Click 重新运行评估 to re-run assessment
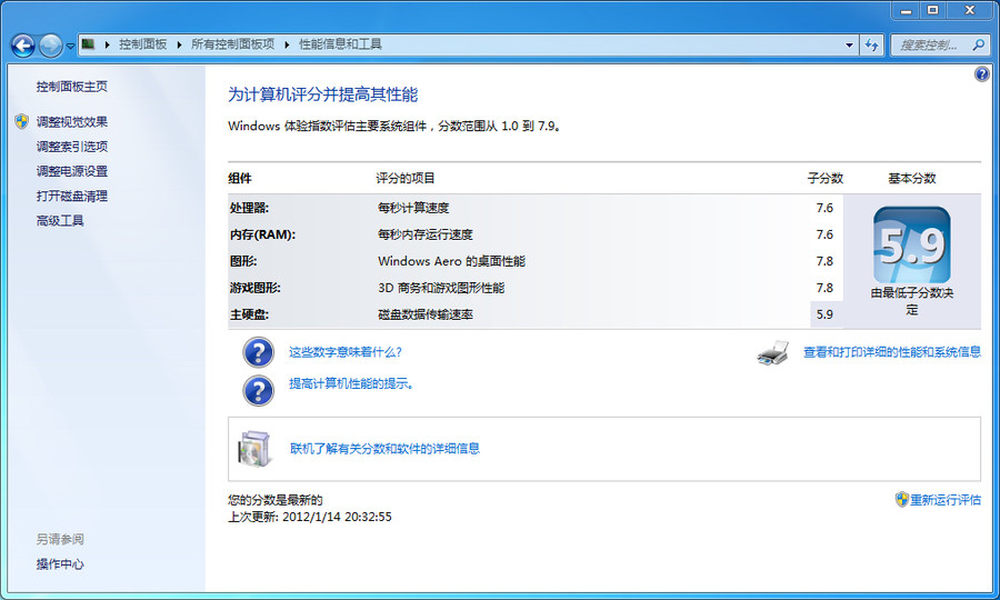Viewport: 1000px width, 600px height. 945,500
